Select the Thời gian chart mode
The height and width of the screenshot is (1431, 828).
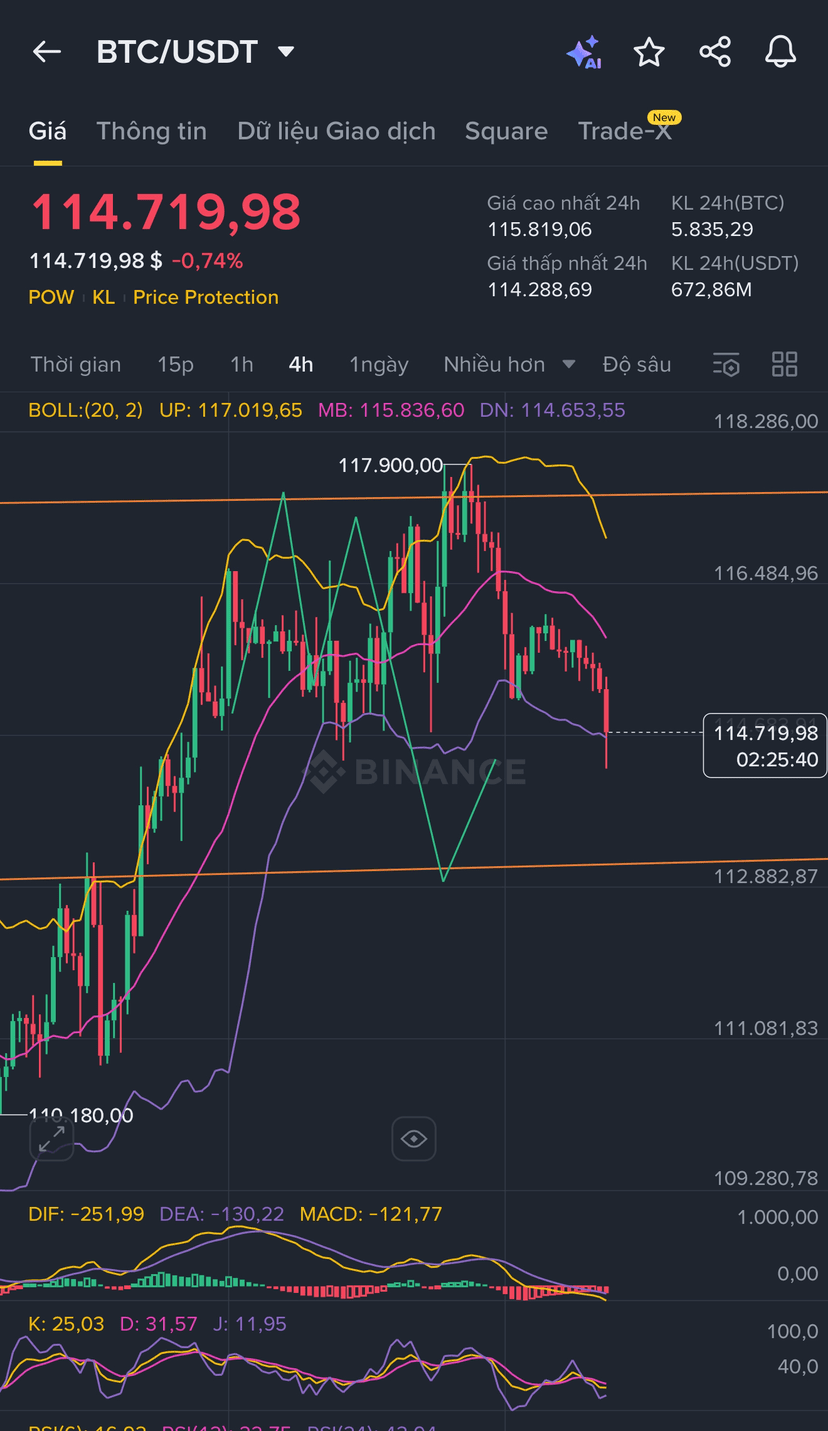[x=76, y=365]
